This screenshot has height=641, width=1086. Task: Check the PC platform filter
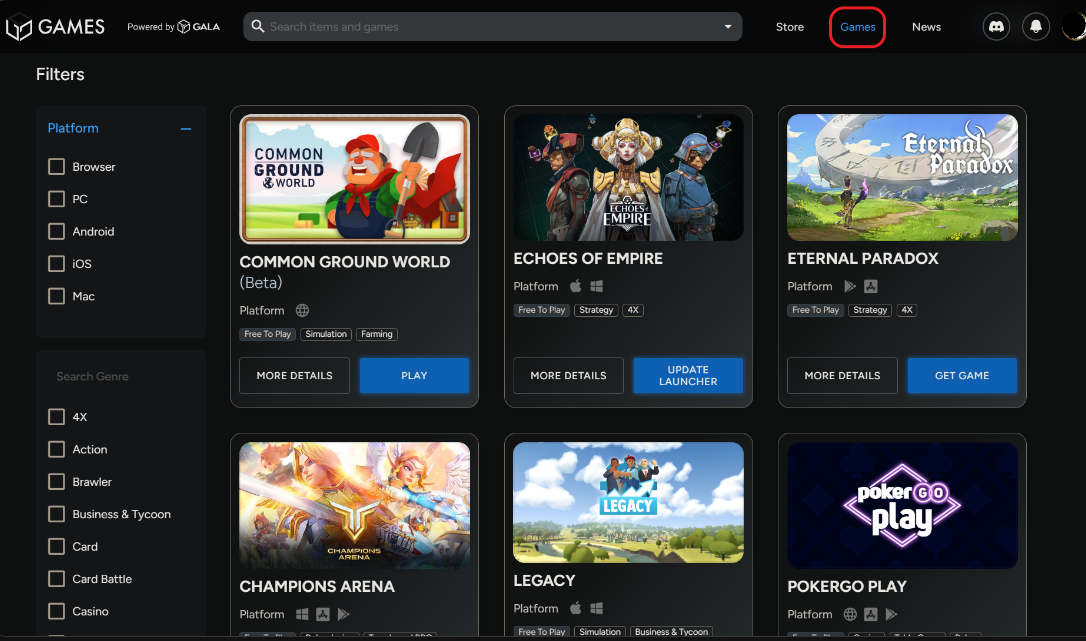point(56,199)
